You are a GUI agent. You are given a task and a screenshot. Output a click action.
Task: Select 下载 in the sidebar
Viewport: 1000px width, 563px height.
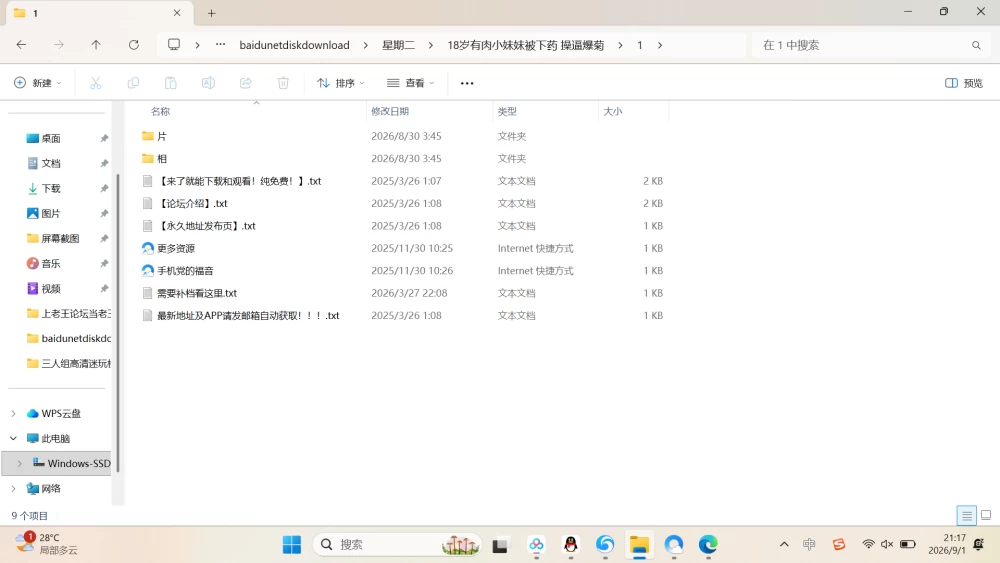[x=51, y=188]
